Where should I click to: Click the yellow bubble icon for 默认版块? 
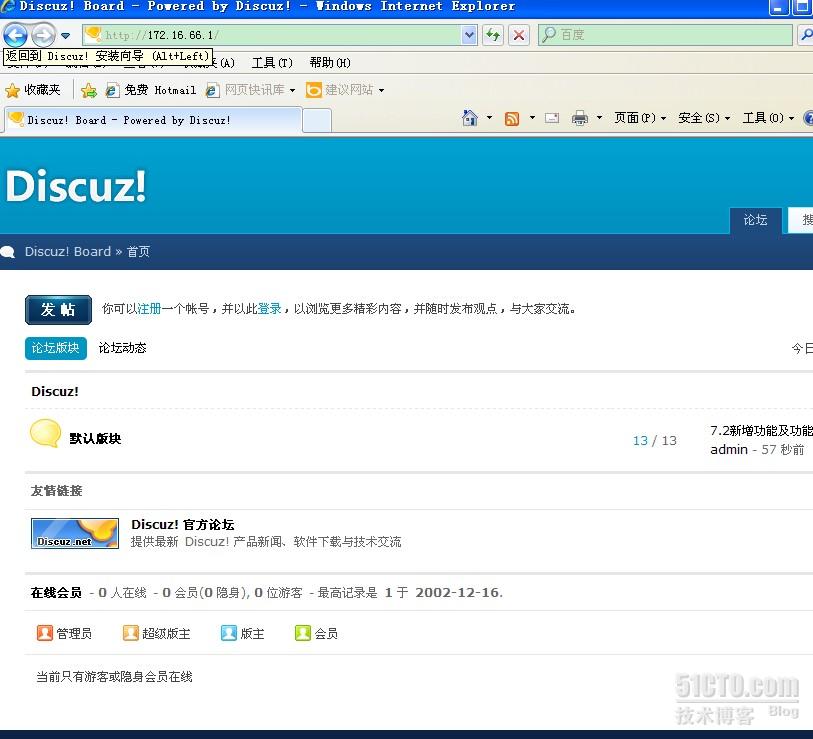point(45,434)
